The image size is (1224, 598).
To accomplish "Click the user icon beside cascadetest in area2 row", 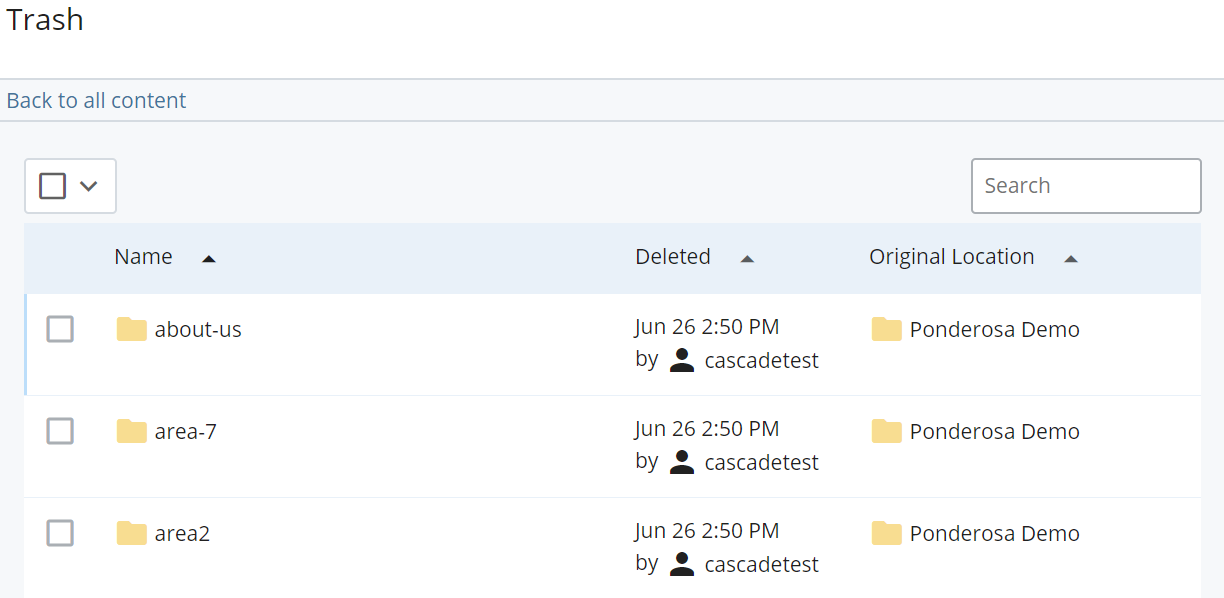I will (x=681, y=564).
